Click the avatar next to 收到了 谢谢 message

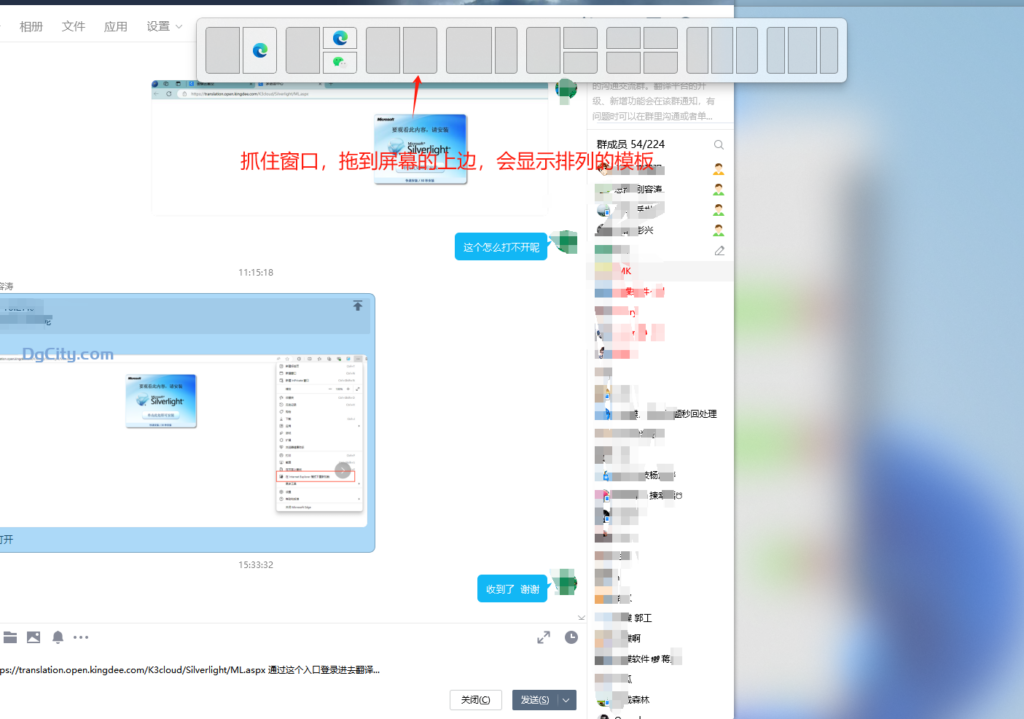565,582
